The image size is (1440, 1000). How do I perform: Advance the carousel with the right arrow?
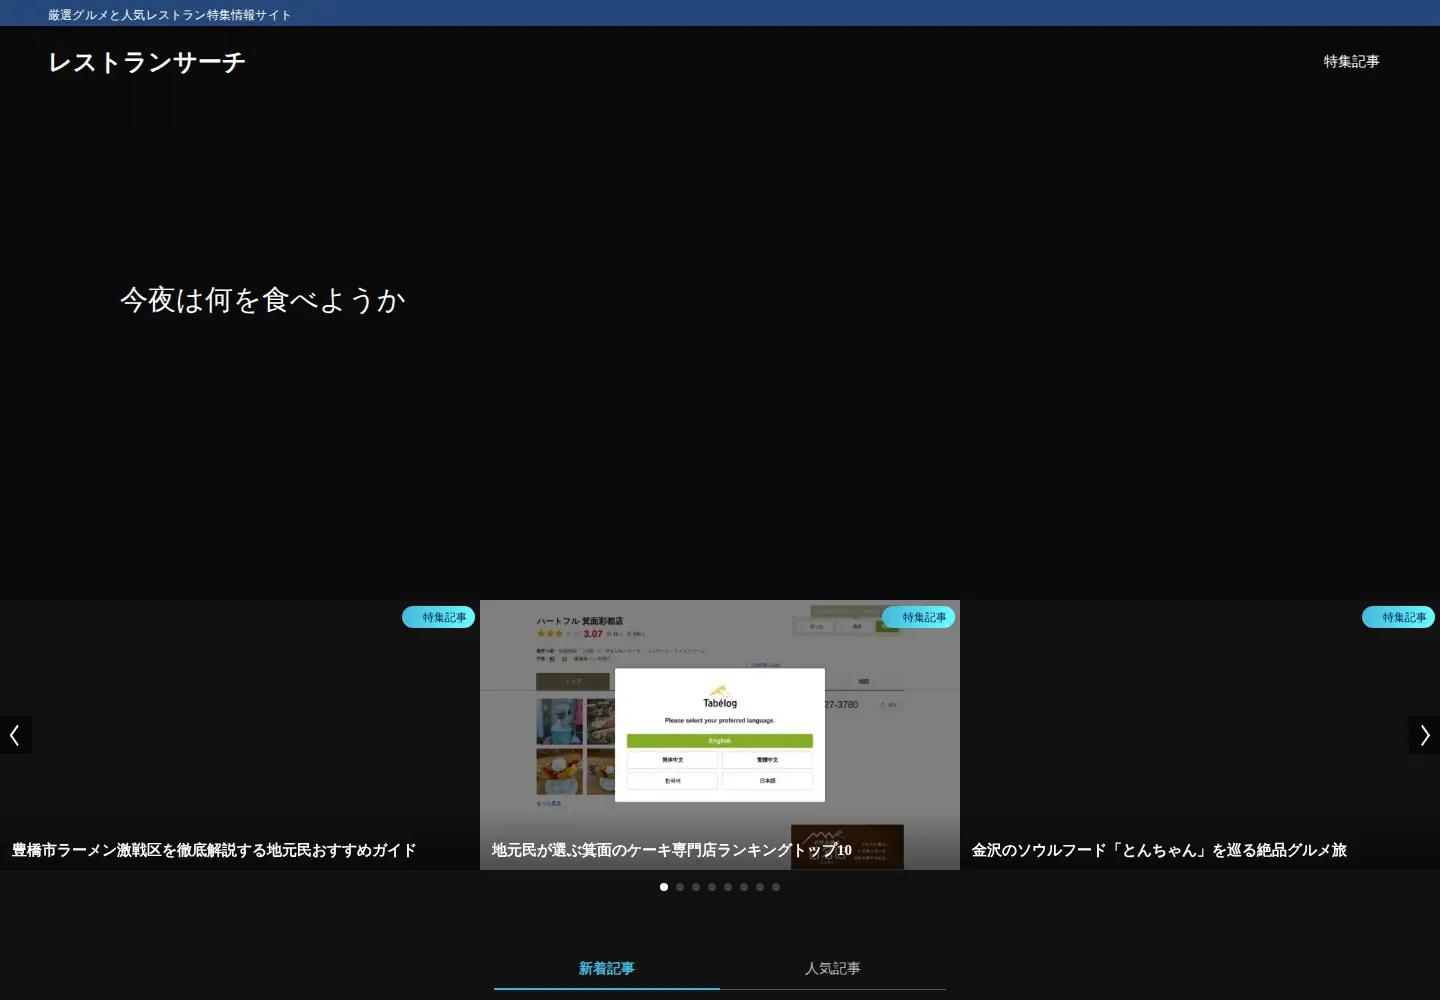(x=1424, y=735)
